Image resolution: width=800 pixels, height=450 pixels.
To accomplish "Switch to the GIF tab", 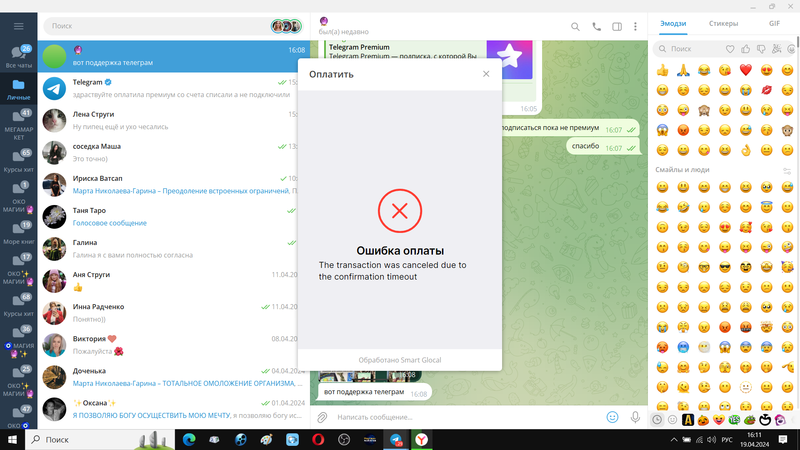I will [774, 21].
